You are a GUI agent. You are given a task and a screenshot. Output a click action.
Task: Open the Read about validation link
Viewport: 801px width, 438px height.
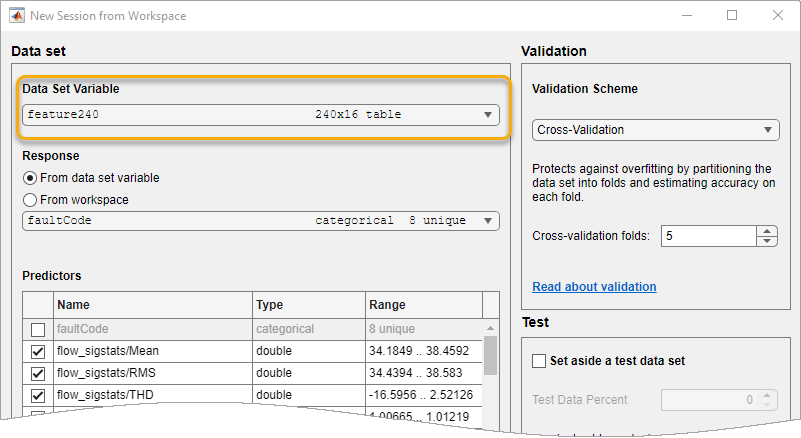click(x=594, y=287)
